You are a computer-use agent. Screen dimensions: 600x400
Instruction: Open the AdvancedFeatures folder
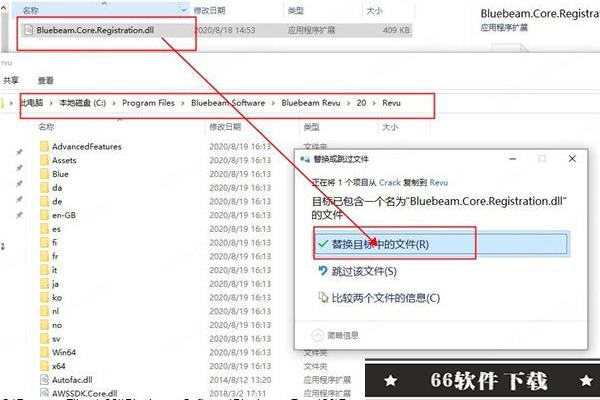[x=86, y=147]
